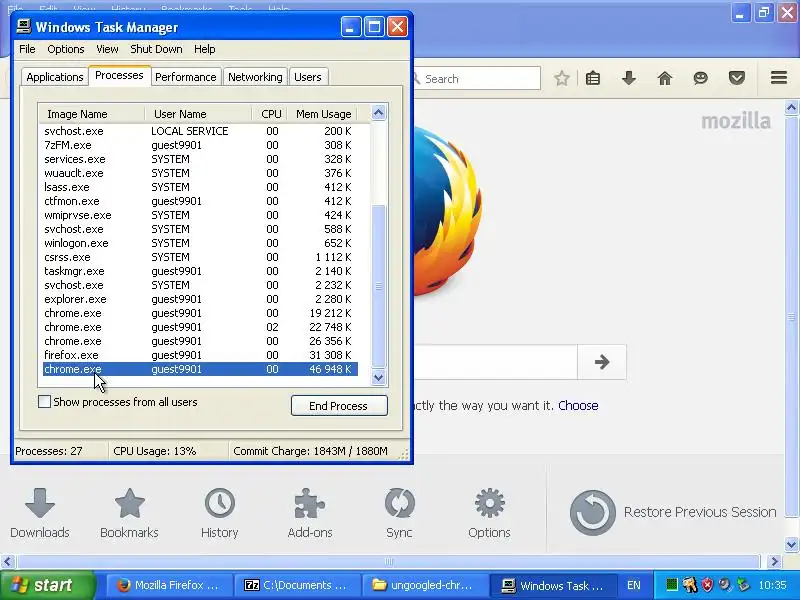Open Options gear on Firefox start page
This screenshot has width=800, height=600.
(x=489, y=513)
